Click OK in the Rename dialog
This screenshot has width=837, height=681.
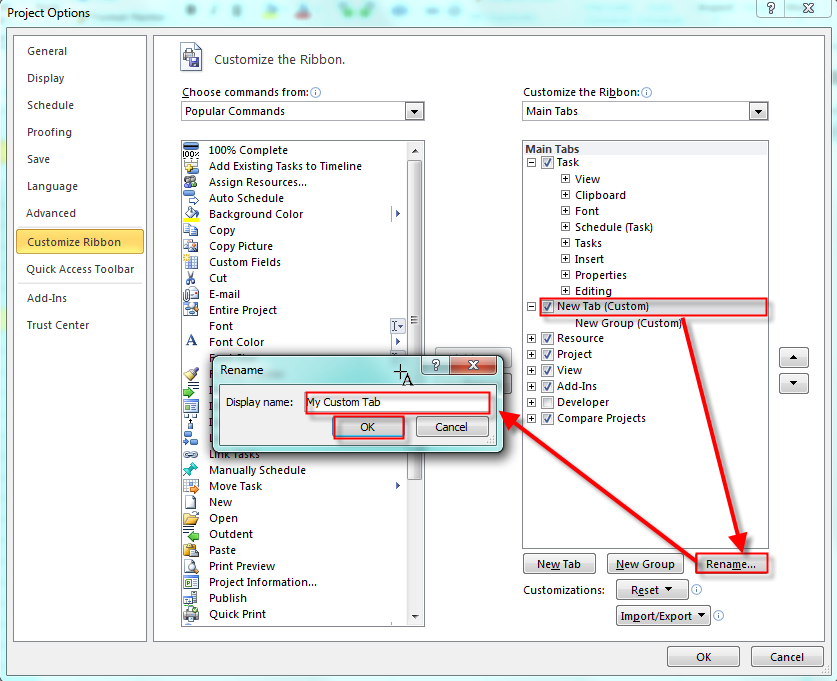pyautogui.click(x=368, y=427)
